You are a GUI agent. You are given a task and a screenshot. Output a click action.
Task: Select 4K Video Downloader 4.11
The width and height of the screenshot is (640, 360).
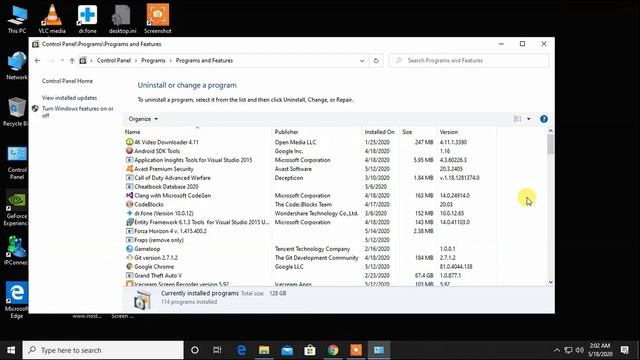point(166,142)
